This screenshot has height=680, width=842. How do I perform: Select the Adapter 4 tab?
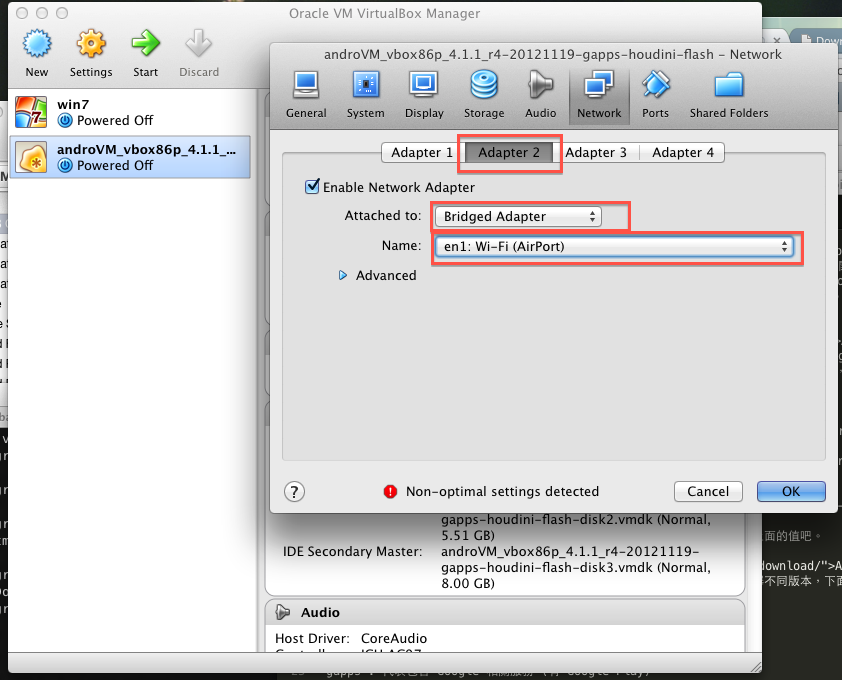click(x=683, y=152)
